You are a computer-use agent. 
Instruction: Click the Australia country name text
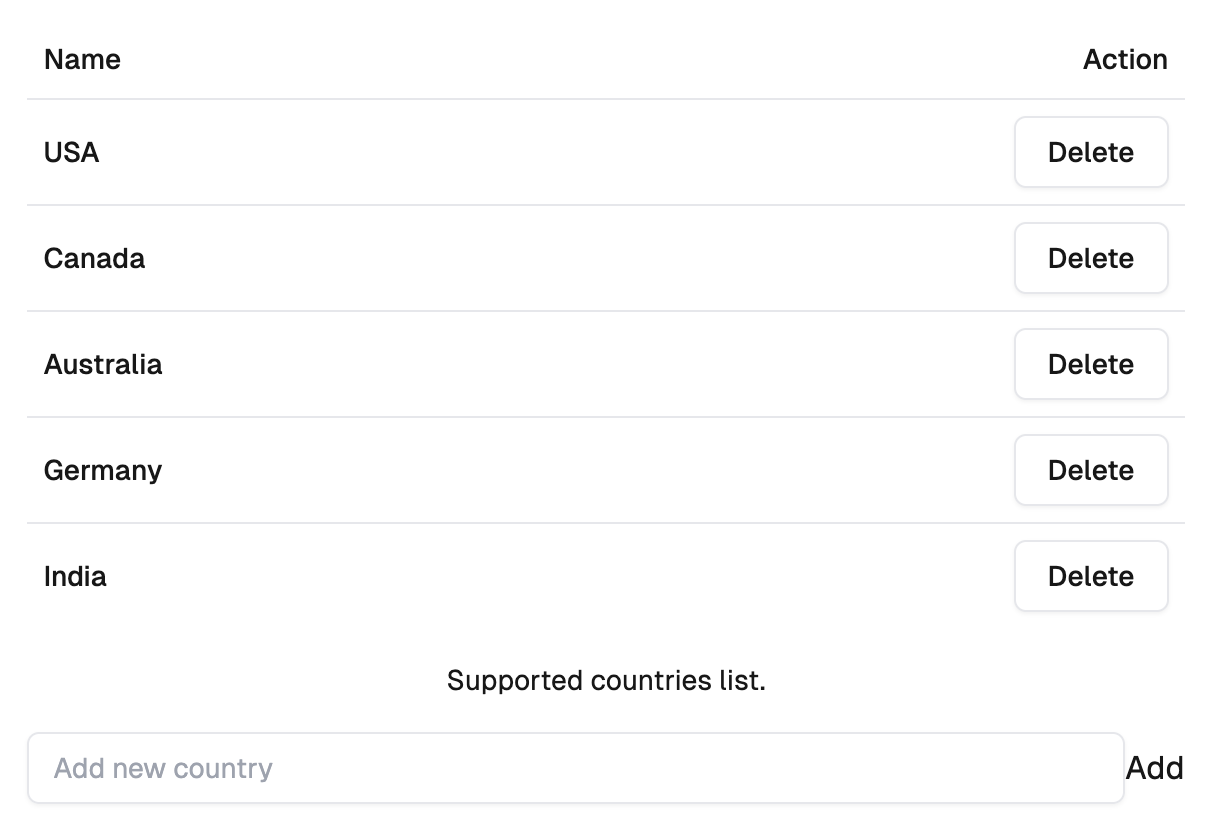point(103,364)
